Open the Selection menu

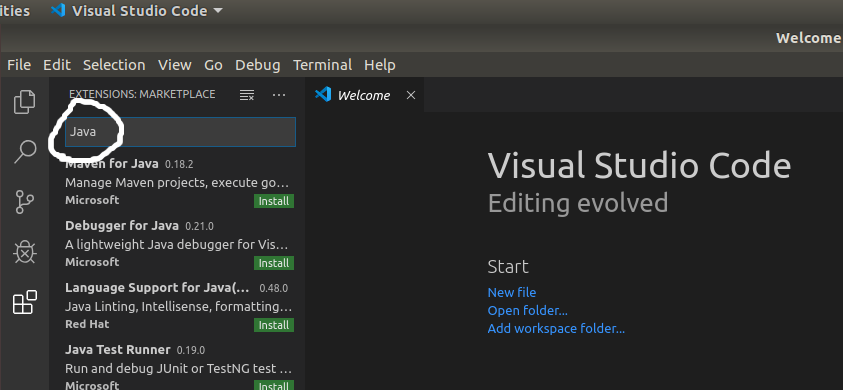click(114, 65)
